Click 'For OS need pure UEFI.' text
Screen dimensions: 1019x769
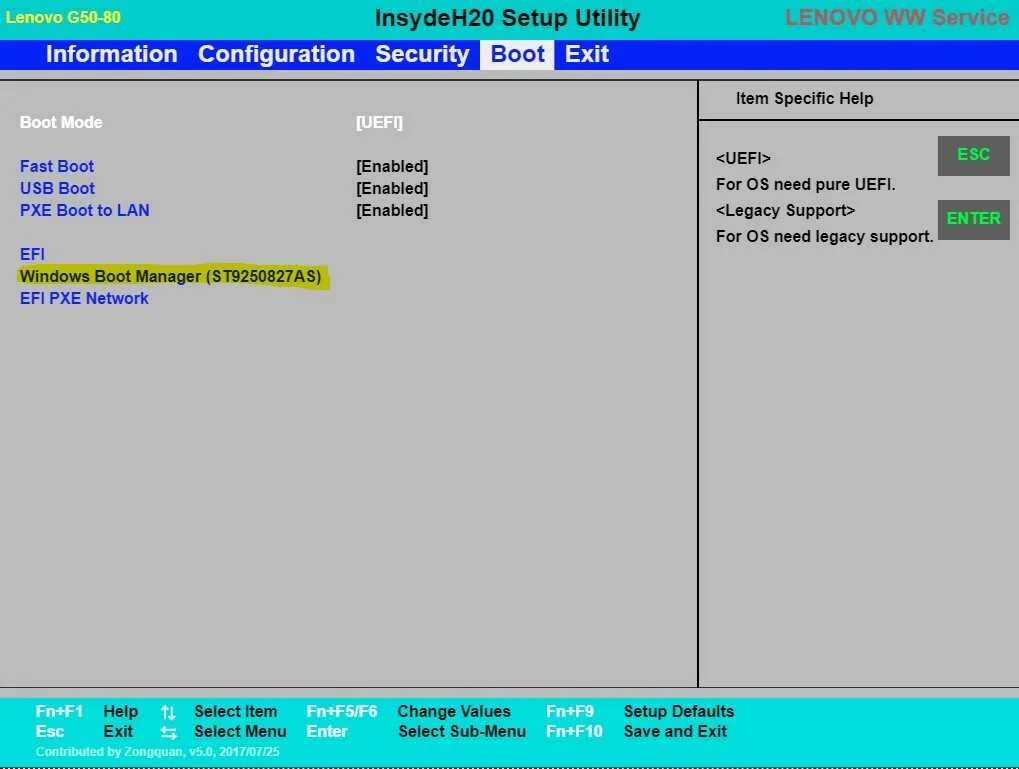tap(805, 185)
